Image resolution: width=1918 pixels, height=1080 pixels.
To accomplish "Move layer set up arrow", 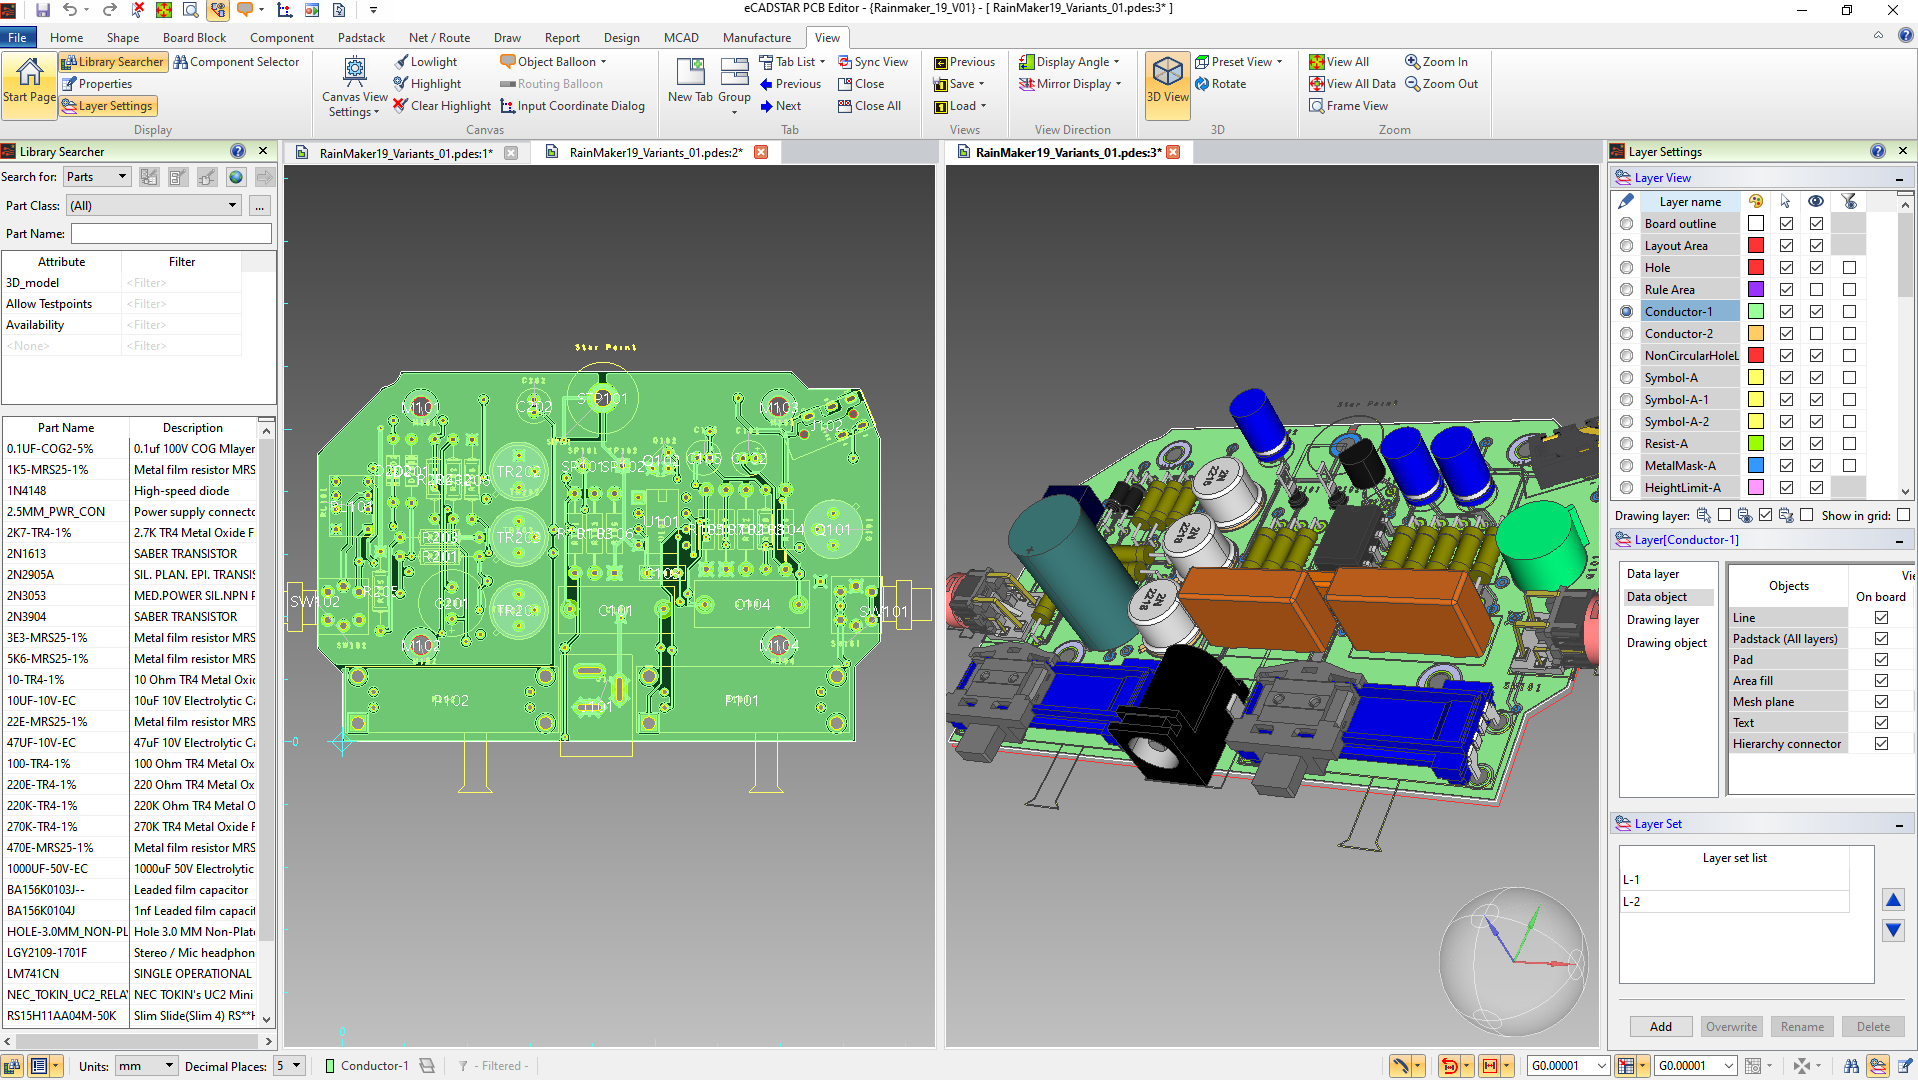I will pos(1893,900).
